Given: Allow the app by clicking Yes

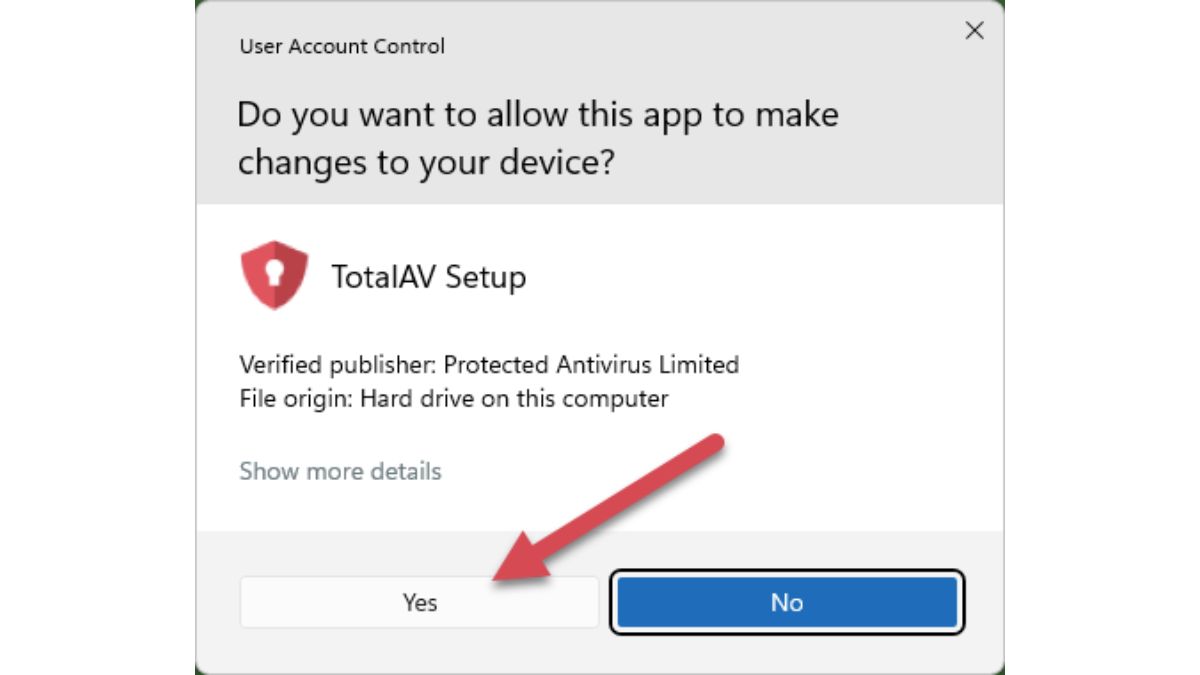Looking at the screenshot, I should pos(420,602).
